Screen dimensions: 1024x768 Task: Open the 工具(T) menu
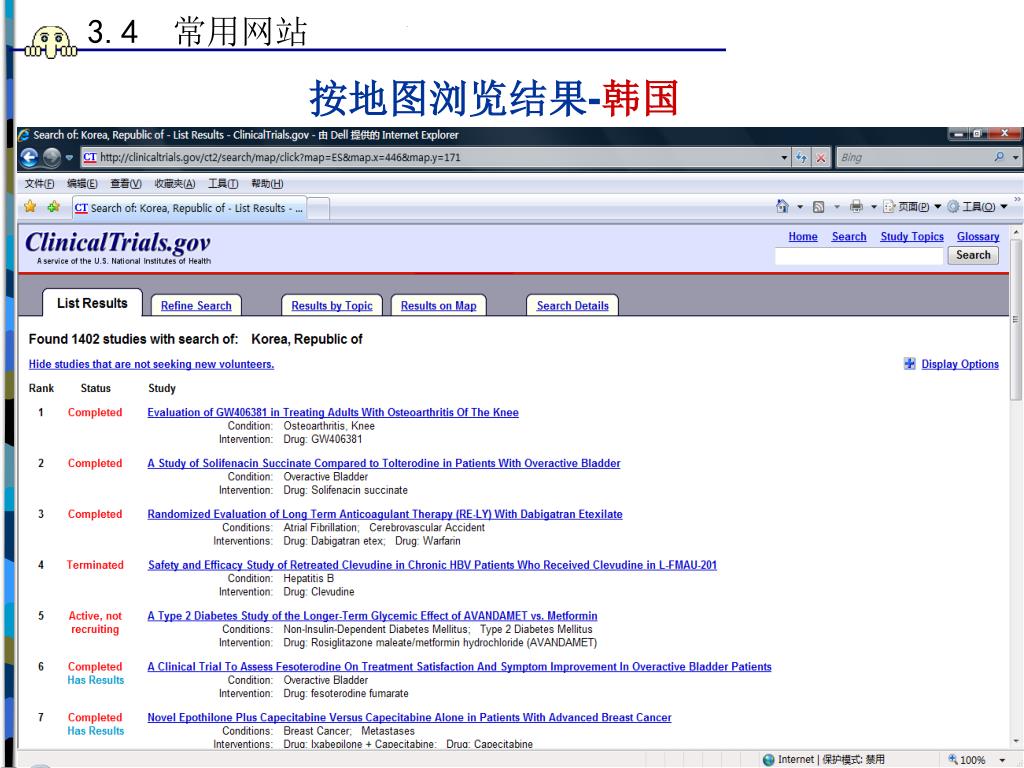223,184
